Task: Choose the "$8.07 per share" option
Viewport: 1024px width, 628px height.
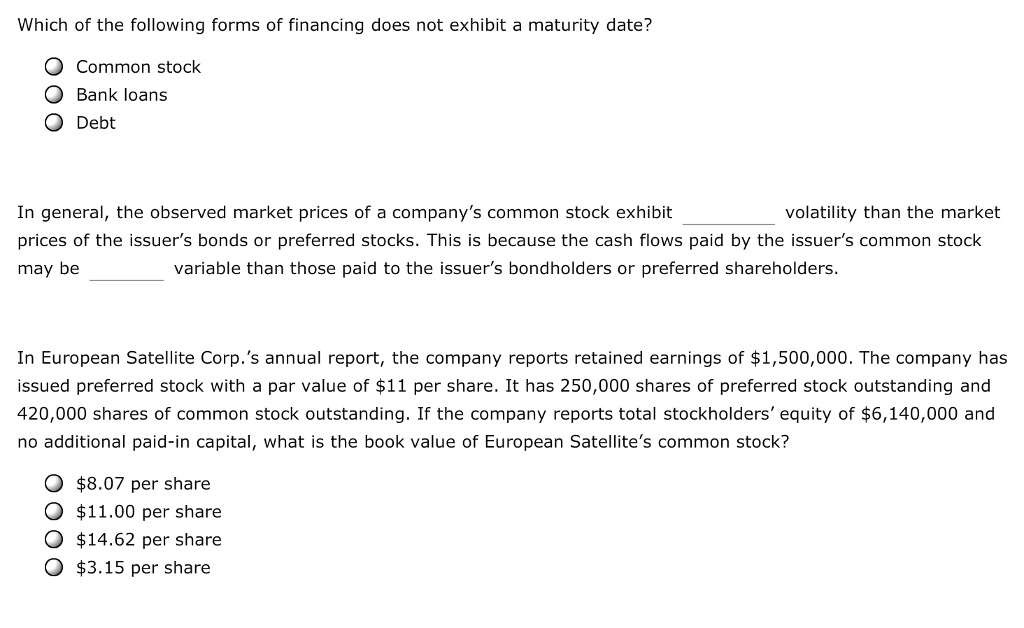Action: click(54, 483)
